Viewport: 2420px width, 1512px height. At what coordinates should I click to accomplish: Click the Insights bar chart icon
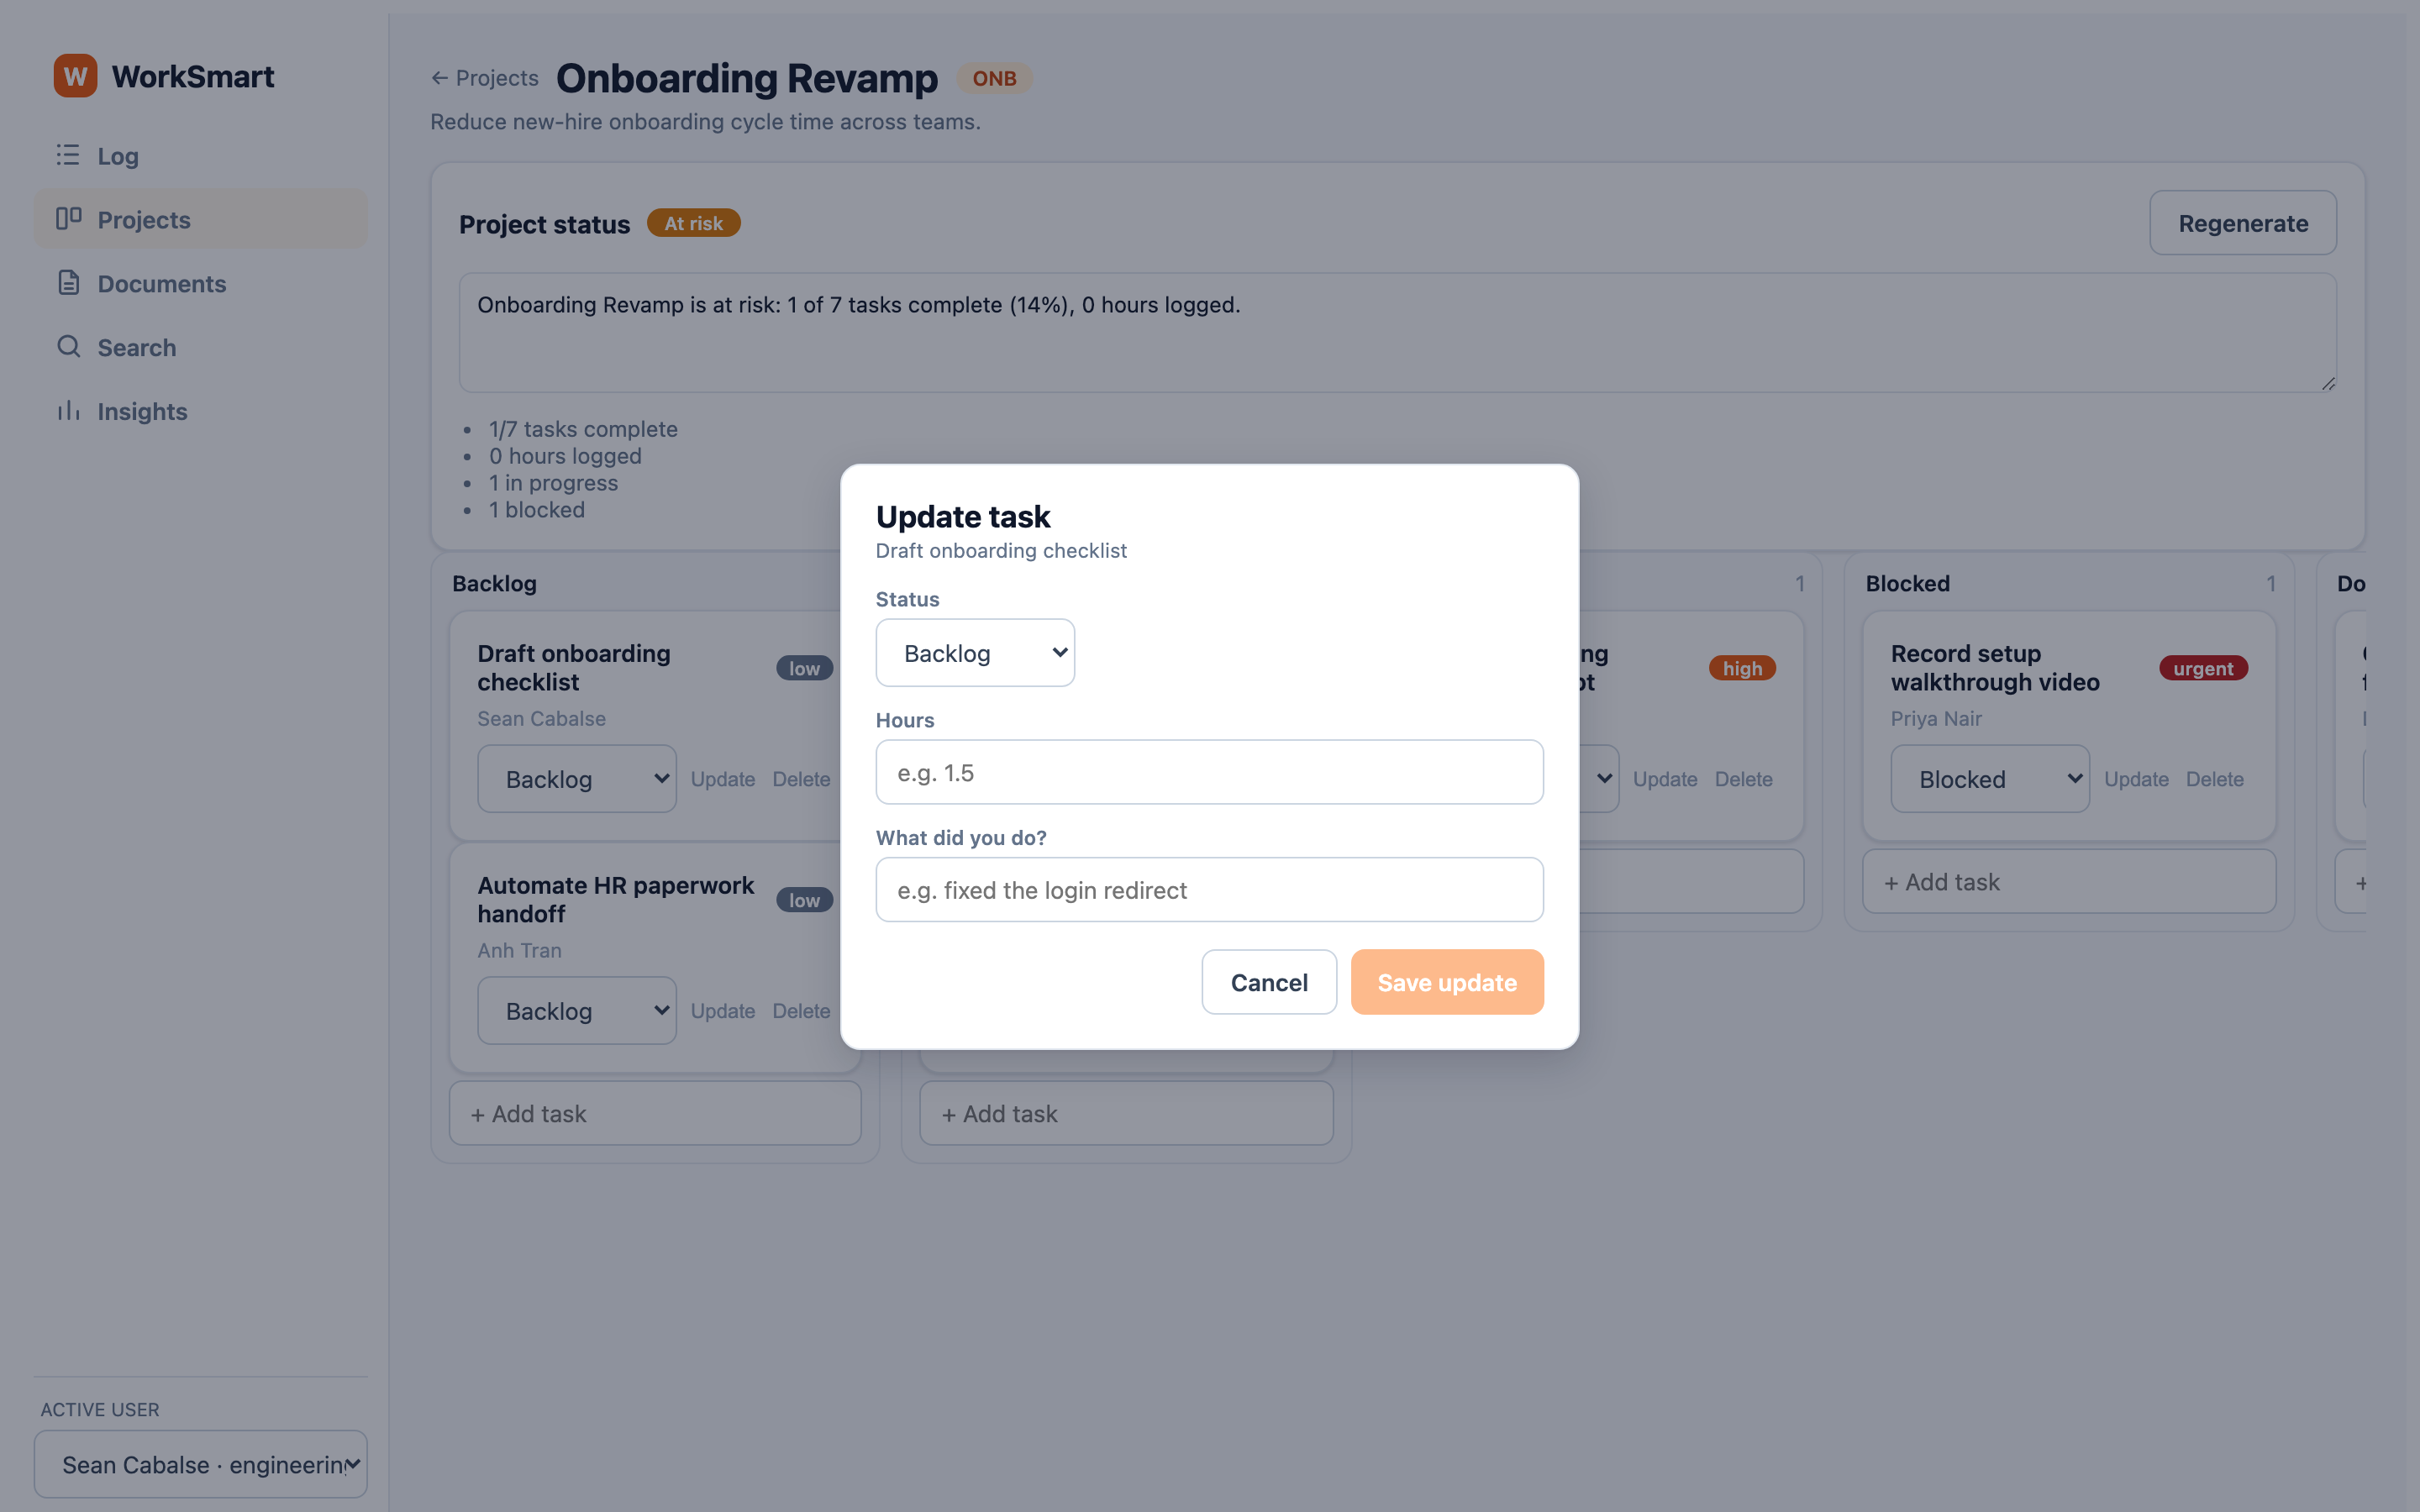pyautogui.click(x=68, y=411)
